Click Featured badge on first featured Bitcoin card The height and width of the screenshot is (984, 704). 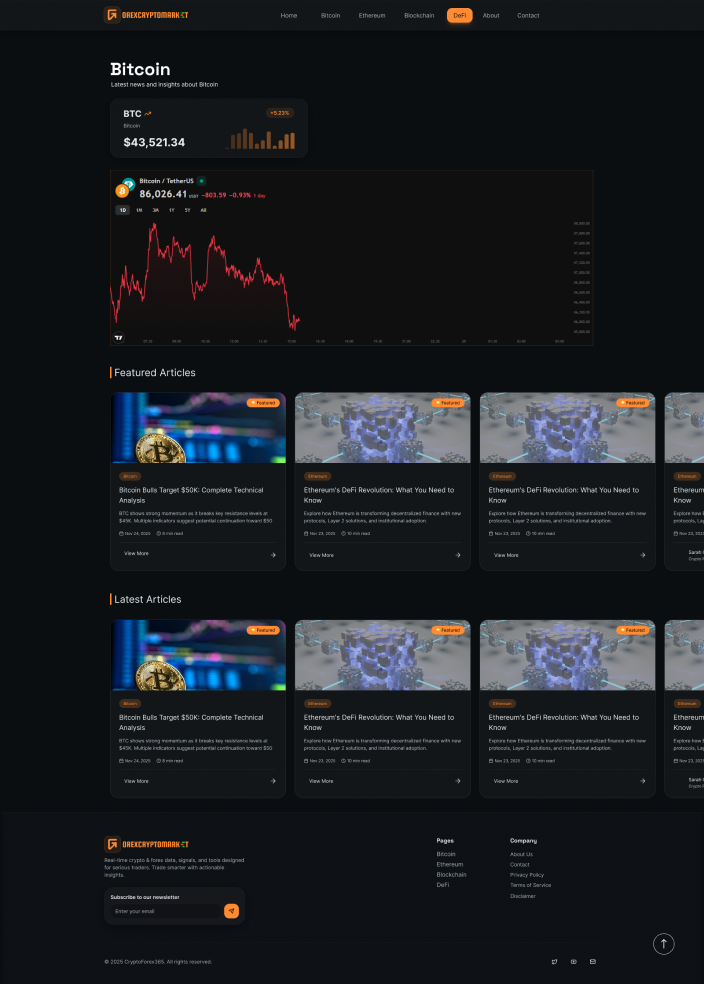[263, 403]
